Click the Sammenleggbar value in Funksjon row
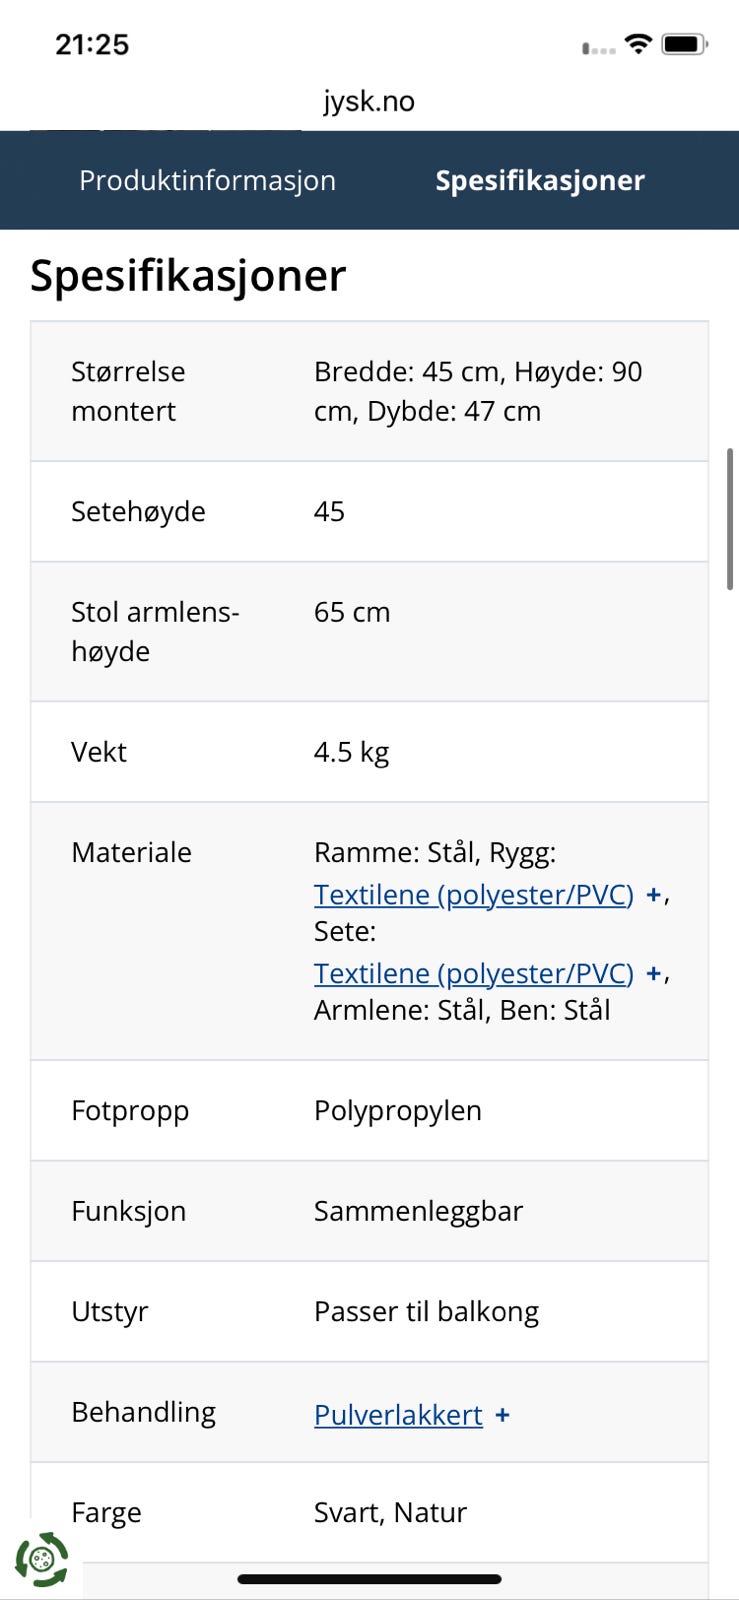 tap(418, 1211)
